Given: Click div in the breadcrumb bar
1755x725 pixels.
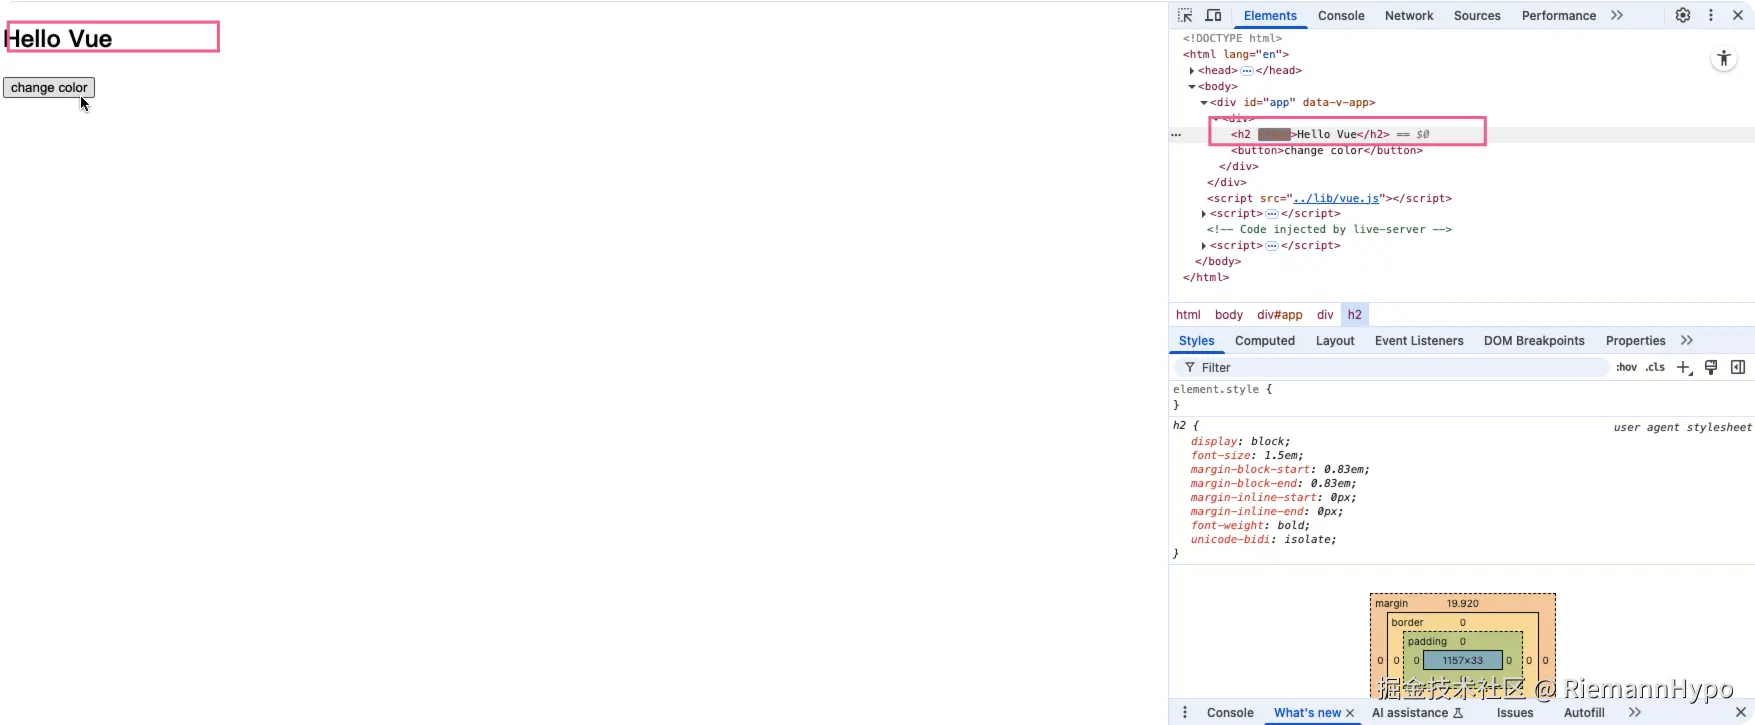Looking at the screenshot, I should click(x=1325, y=315).
